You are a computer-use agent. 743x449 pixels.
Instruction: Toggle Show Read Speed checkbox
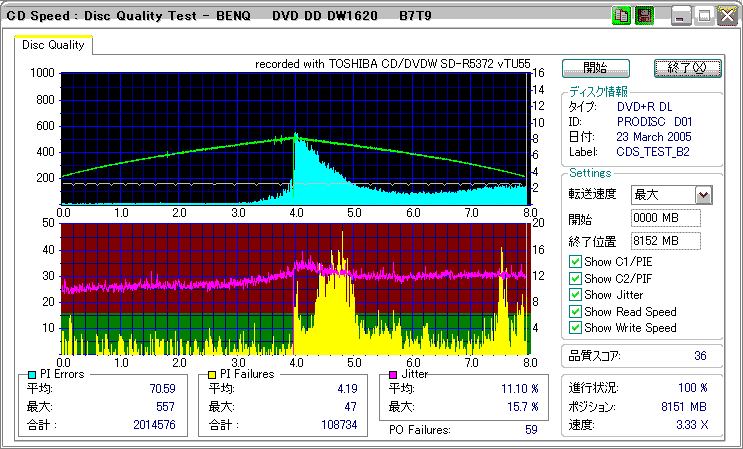(x=574, y=311)
